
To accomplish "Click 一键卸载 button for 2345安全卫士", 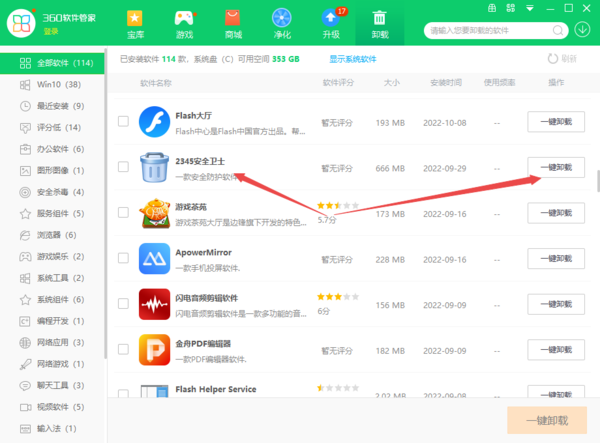I will point(556,167).
